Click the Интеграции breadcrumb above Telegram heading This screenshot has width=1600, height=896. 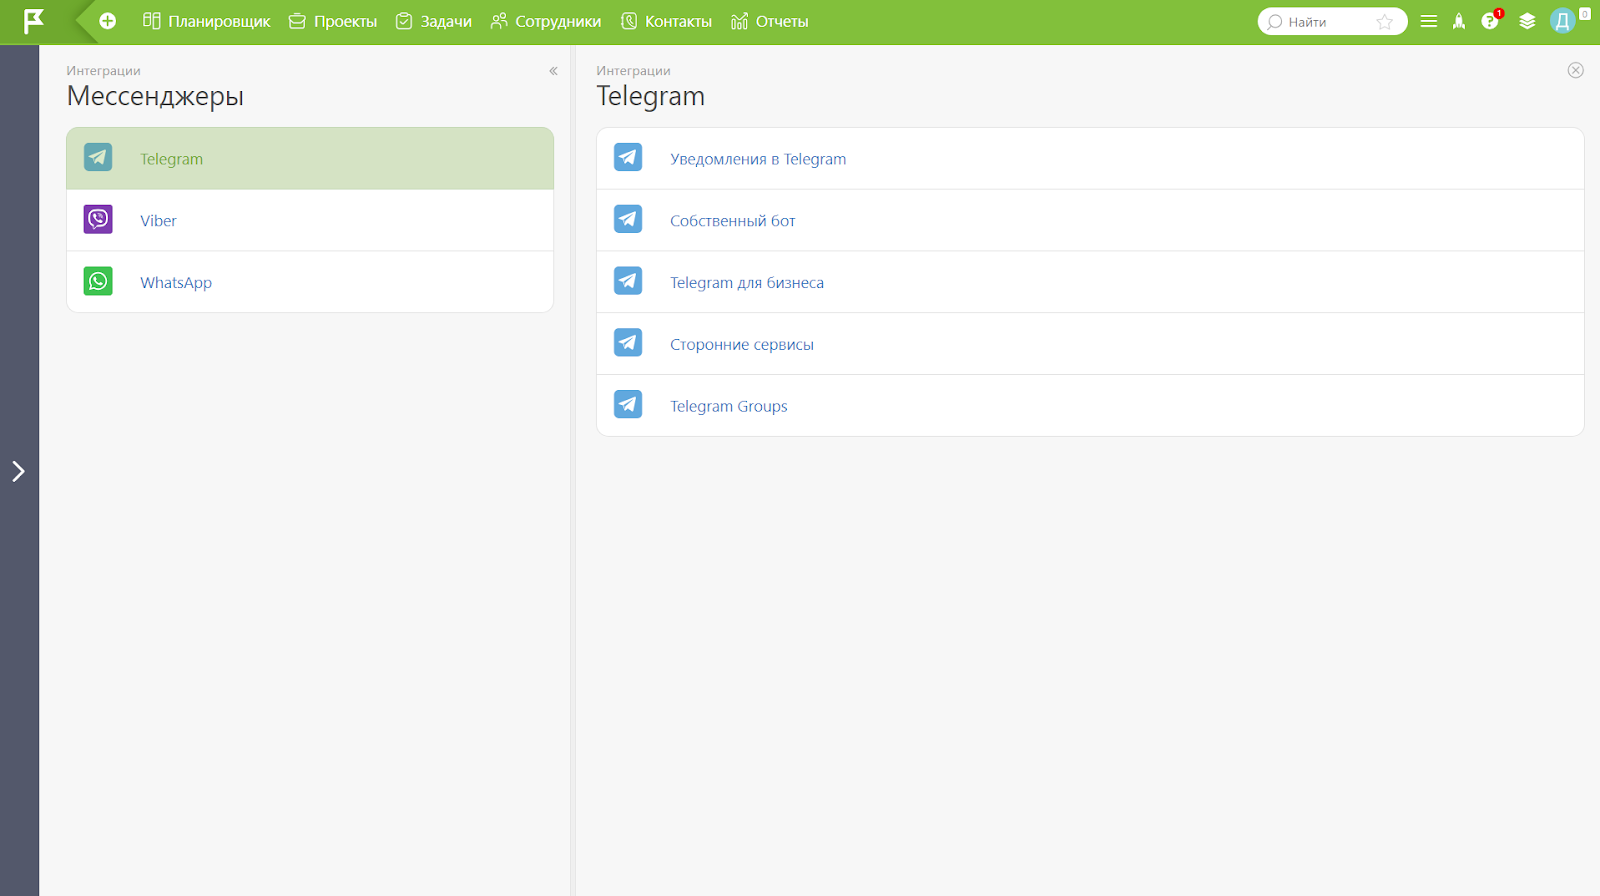coord(633,71)
